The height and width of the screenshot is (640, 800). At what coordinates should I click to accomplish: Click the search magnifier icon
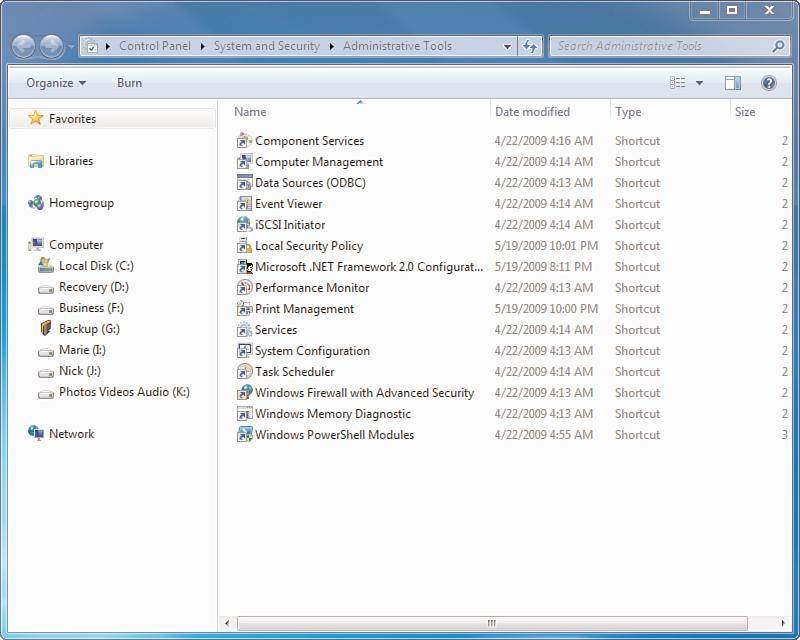pyautogui.click(x=778, y=46)
